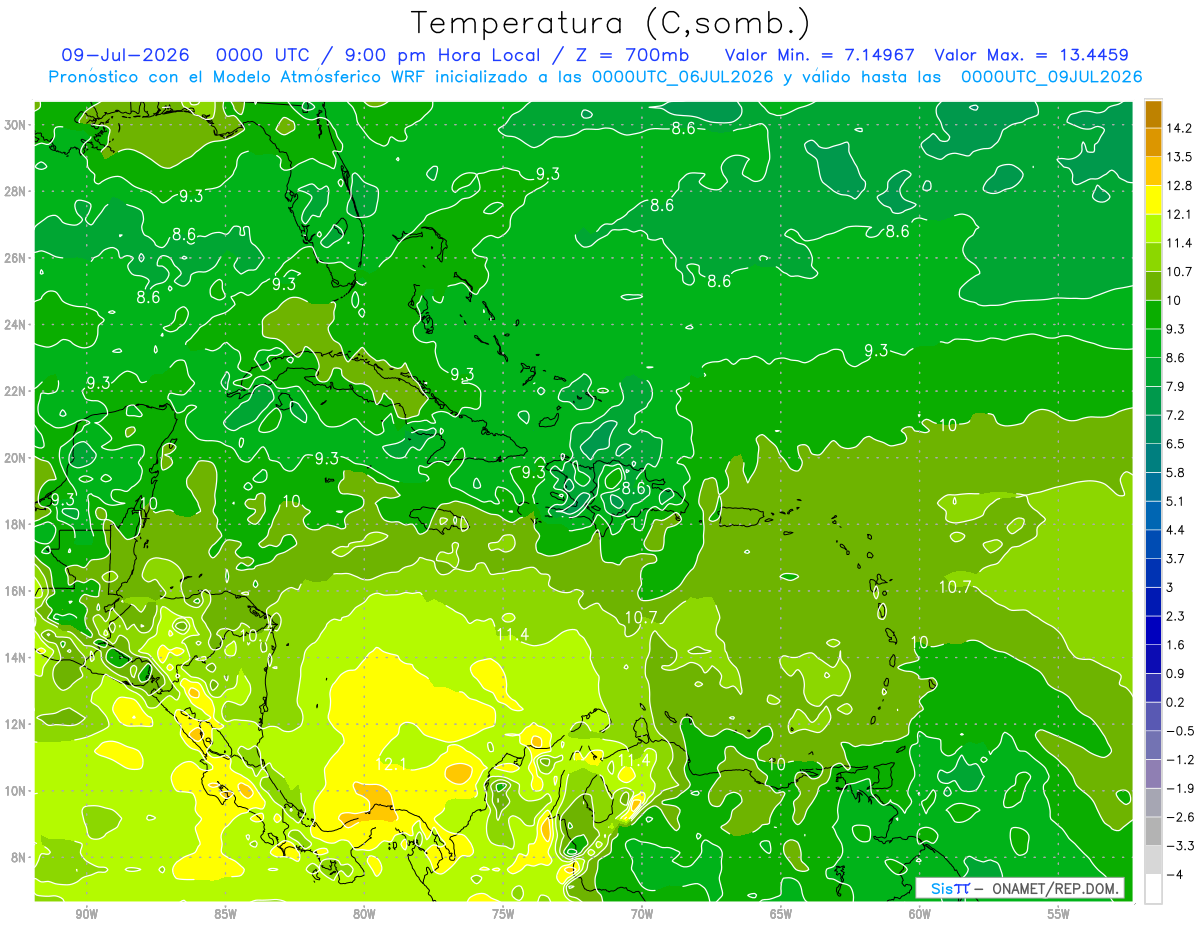Click the '24N' latitude axis label
1200x927 pixels.
tap(17, 325)
